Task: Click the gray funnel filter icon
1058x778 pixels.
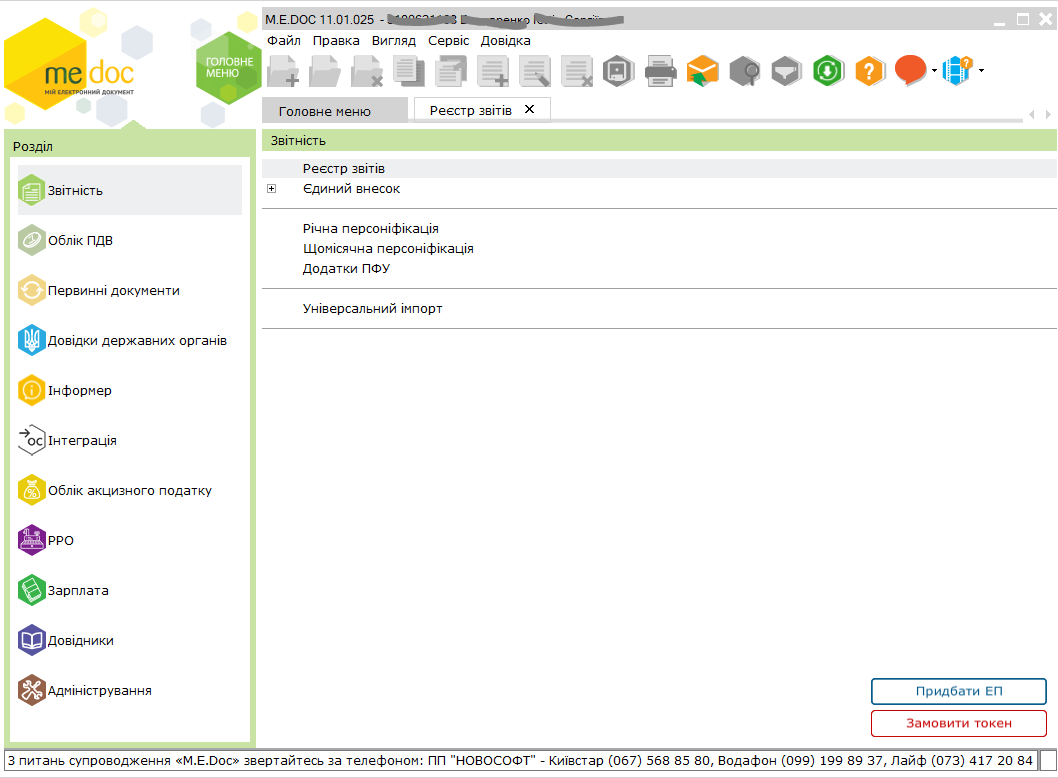Action: tap(787, 71)
